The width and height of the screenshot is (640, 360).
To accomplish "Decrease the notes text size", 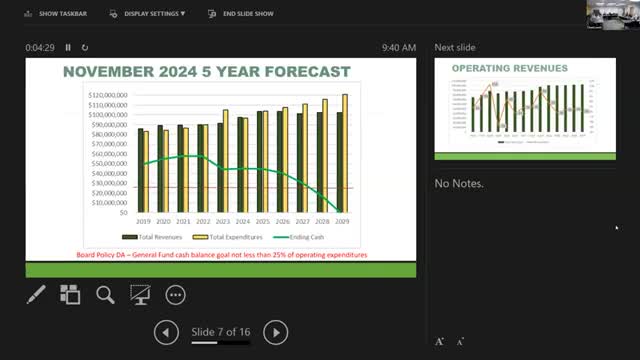I will pos(460,342).
